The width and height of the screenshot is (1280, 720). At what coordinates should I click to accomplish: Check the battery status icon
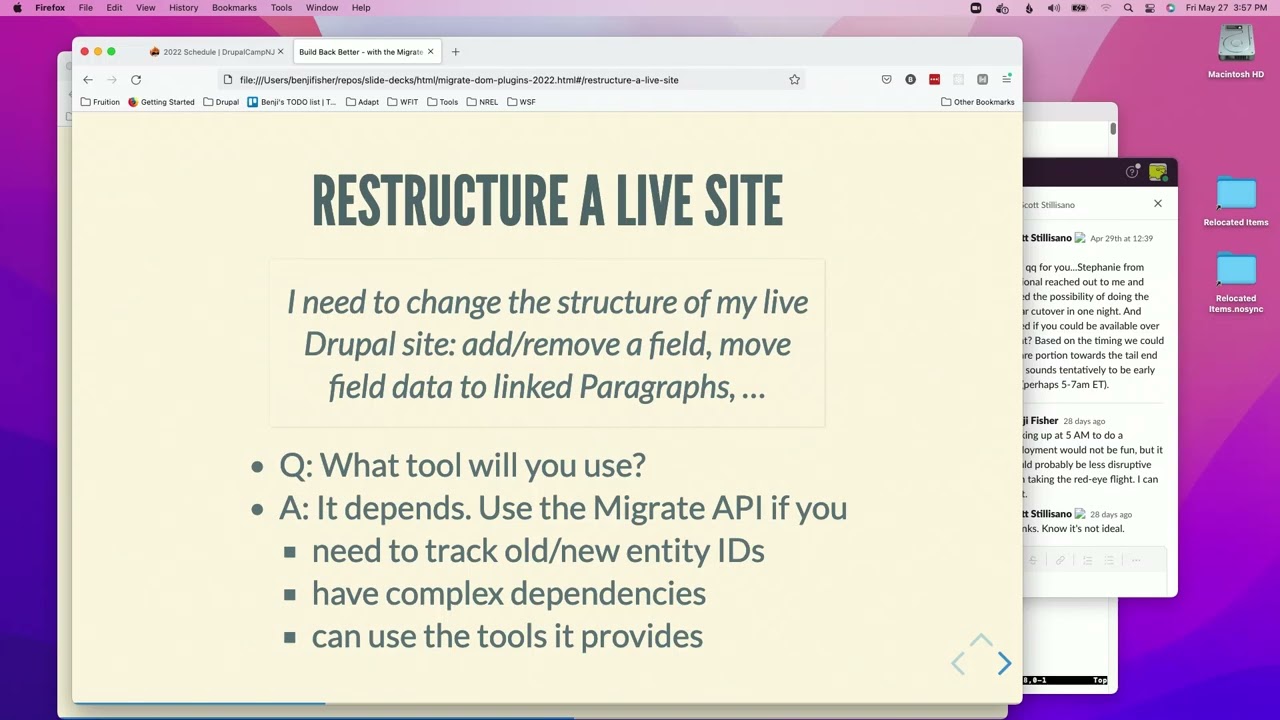(x=1080, y=8)
